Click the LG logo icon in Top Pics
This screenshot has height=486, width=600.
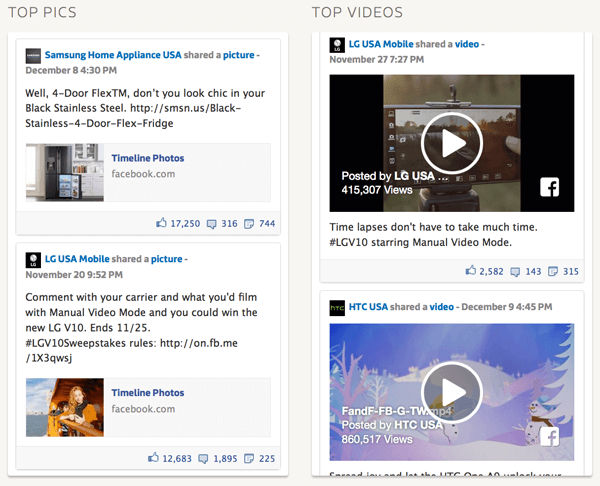coord(33,258)
